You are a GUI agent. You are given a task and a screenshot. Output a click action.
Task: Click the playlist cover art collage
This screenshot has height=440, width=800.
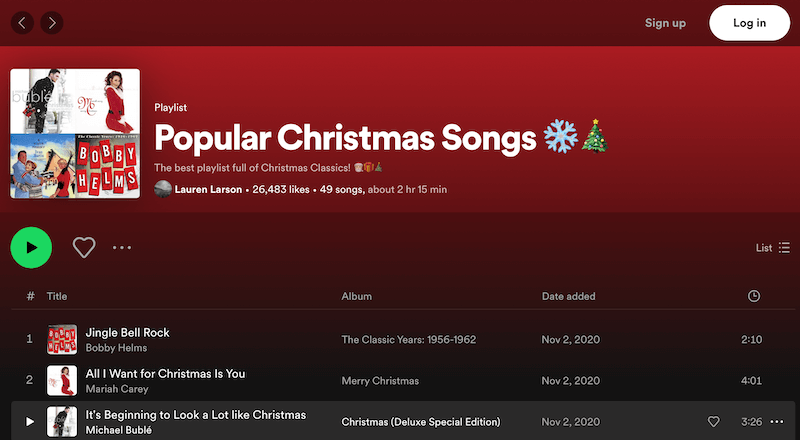pyautogui.click(x=75, y=133)
